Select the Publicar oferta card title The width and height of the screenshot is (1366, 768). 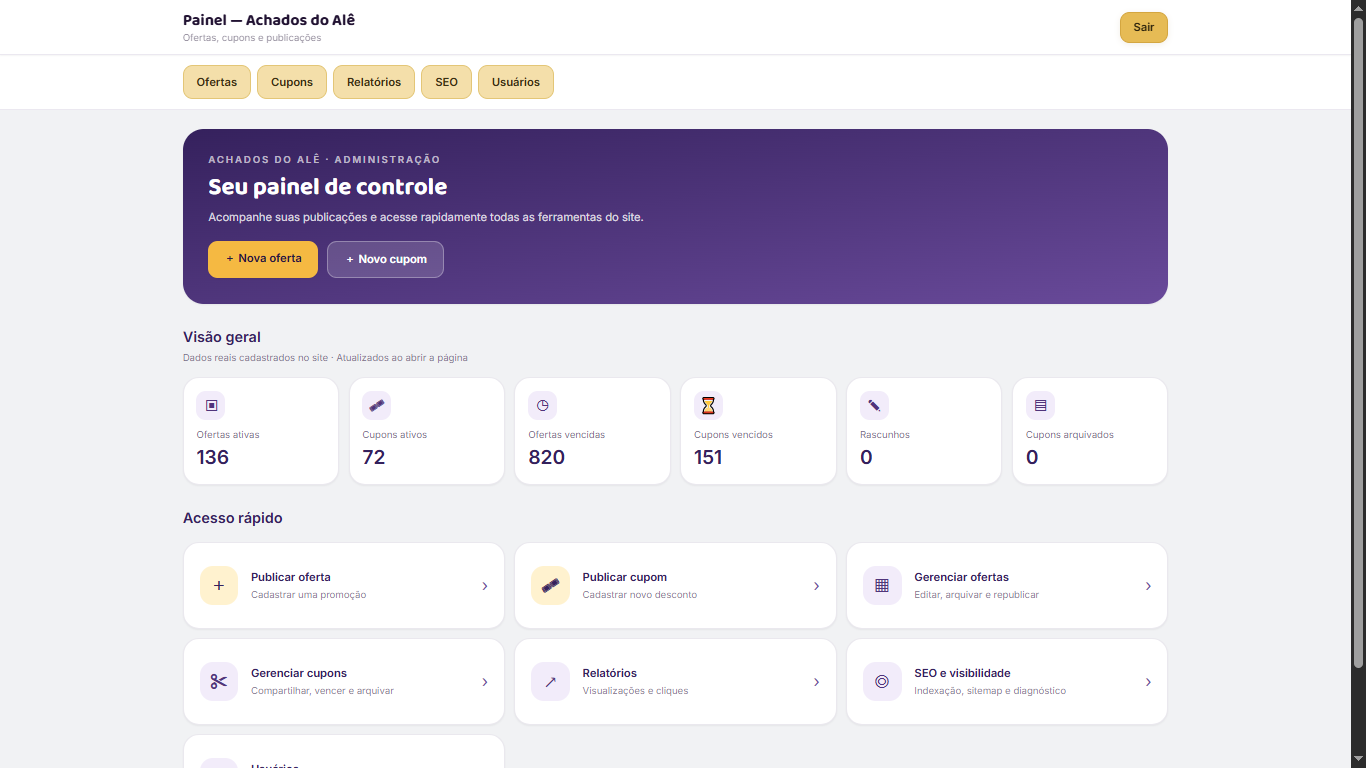(x=291, y=577)
